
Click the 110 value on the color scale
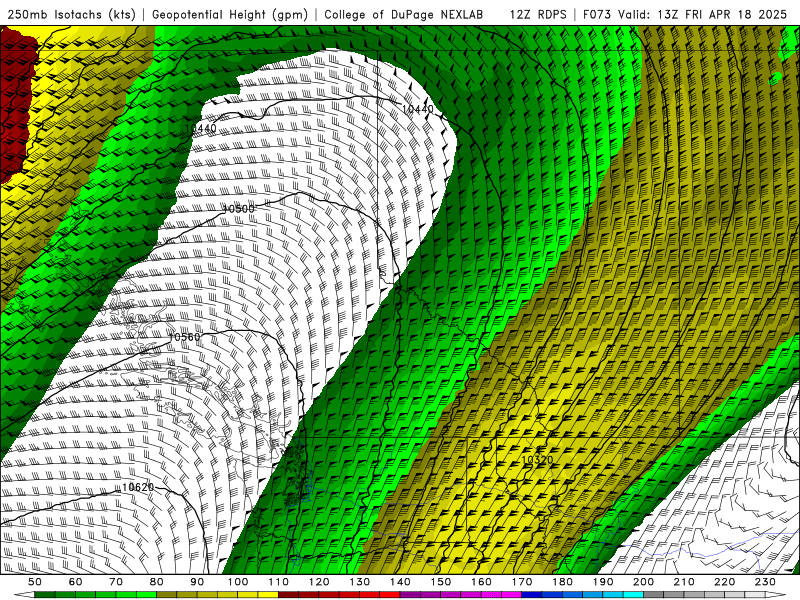point(279,582)
